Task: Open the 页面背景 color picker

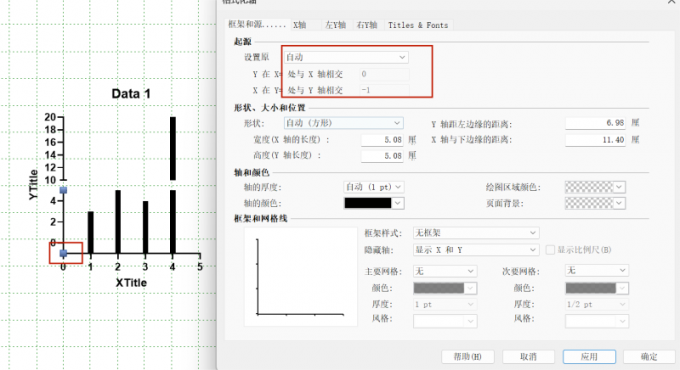Action: click(595, 203)
